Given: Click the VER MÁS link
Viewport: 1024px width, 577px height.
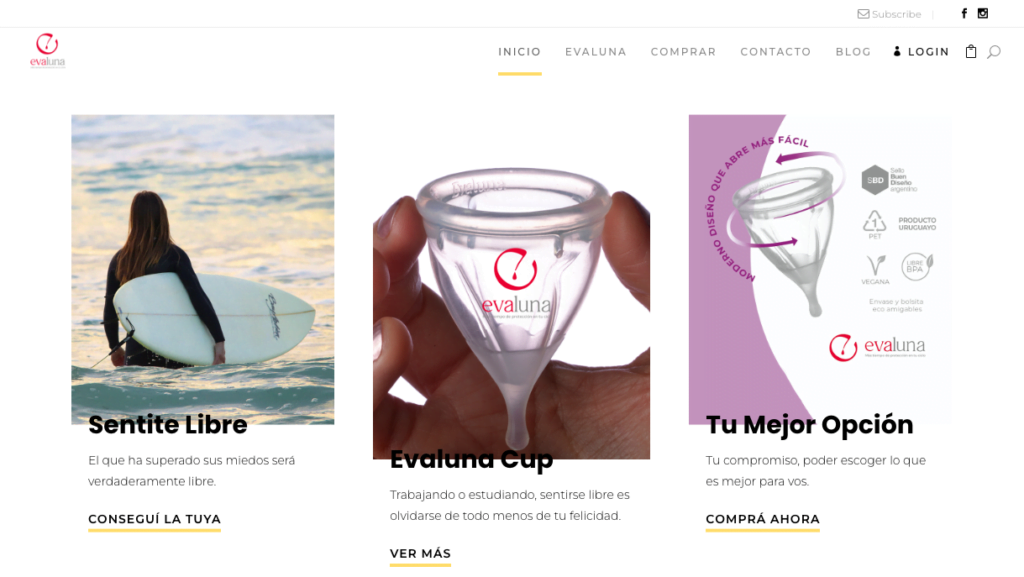Looking at the screenshot, I should click(x=421, y=554).
